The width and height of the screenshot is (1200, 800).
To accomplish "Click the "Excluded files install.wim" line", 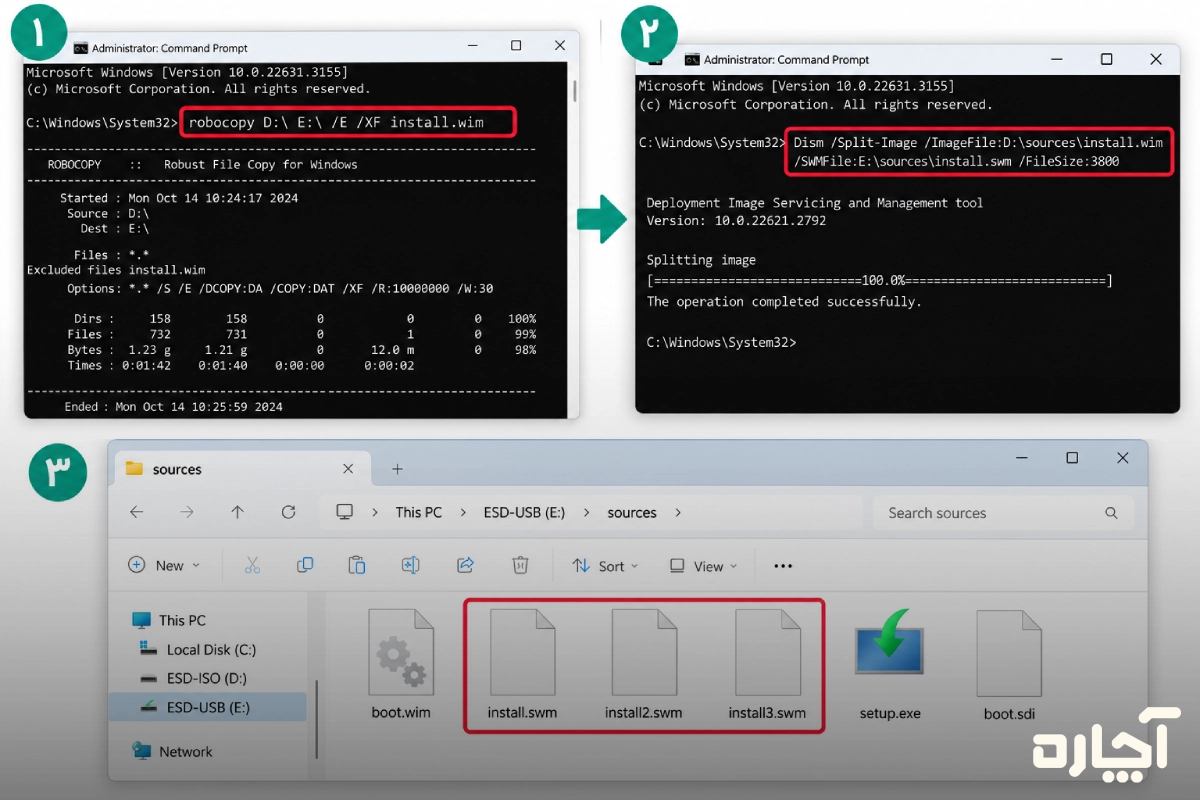I will [116, 270].
